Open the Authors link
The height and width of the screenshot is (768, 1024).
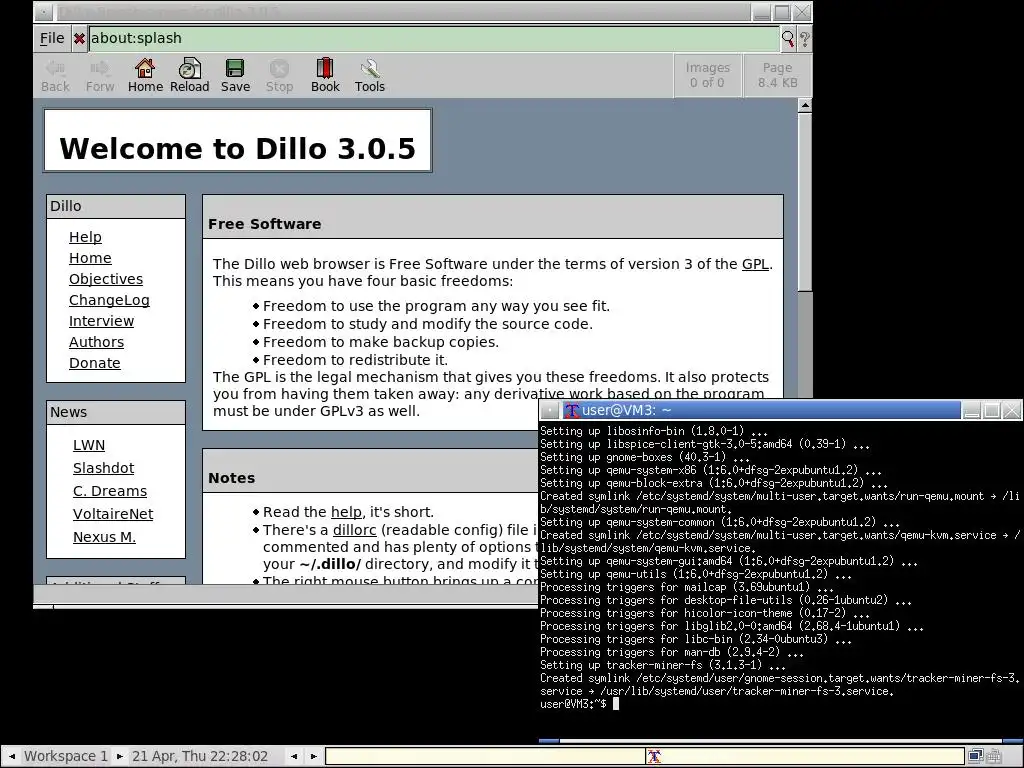[x=96, y=342]
